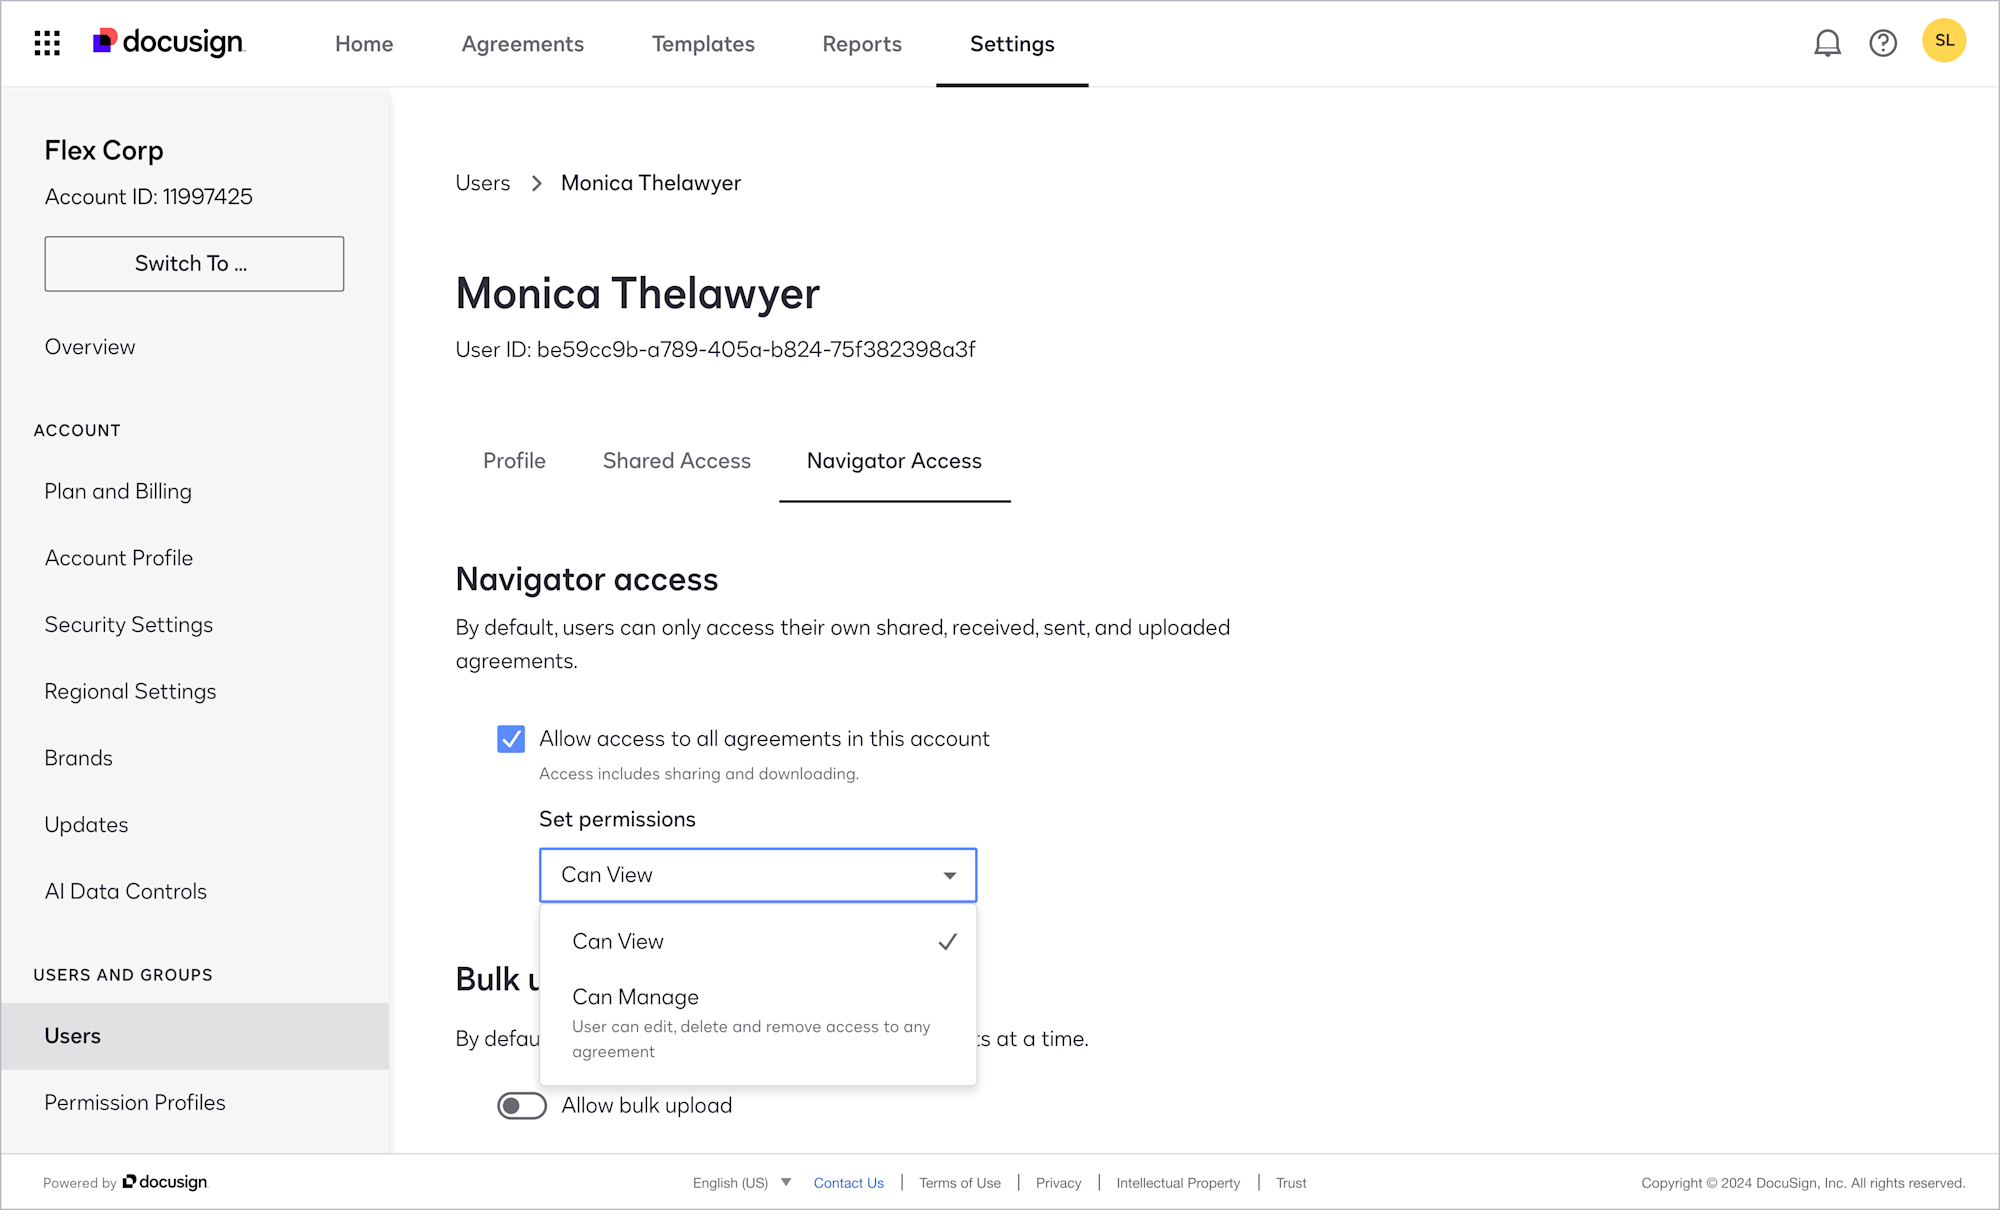Screen dimensions: 2000x1210
Task: Open the help question mark icon
Action: coord(1883,43)
